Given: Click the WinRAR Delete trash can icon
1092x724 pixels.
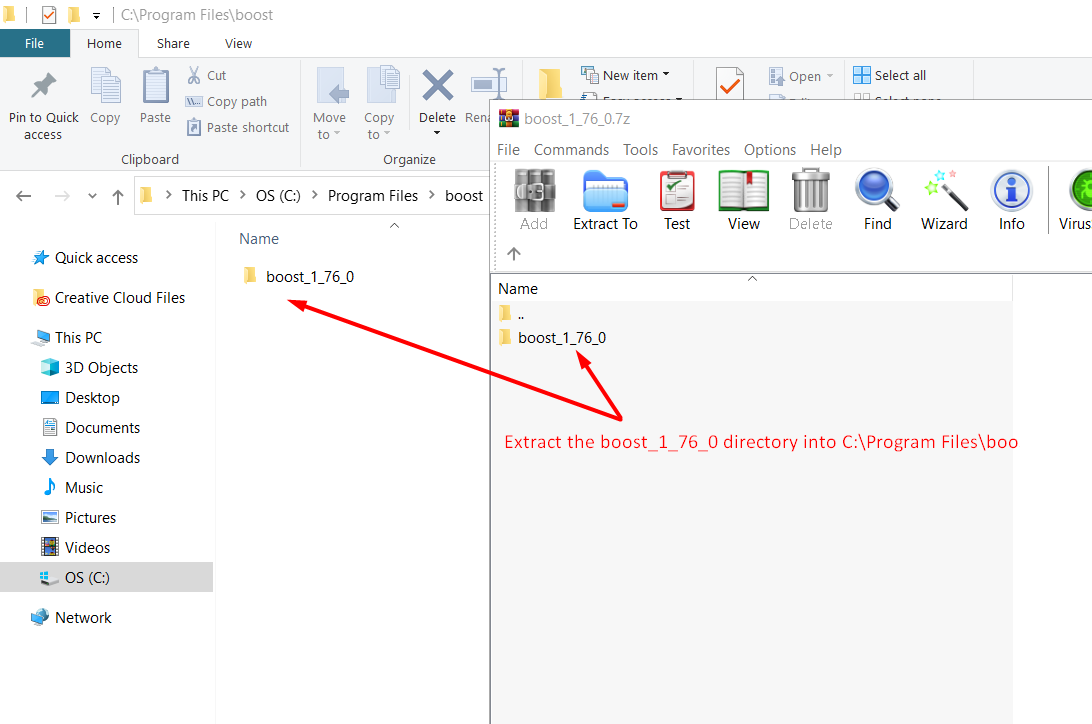Looking at the screenshot, I should (811, 190).
